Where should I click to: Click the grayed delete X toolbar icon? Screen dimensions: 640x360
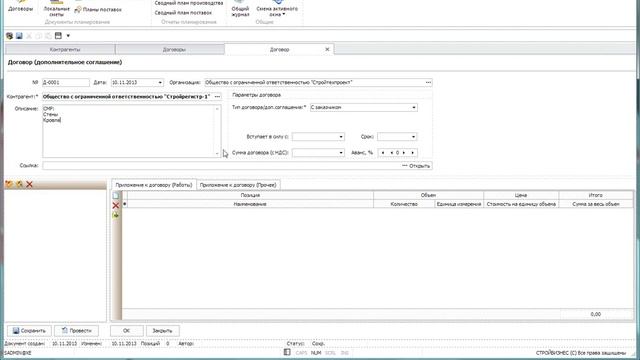click(x=29, y=36)
